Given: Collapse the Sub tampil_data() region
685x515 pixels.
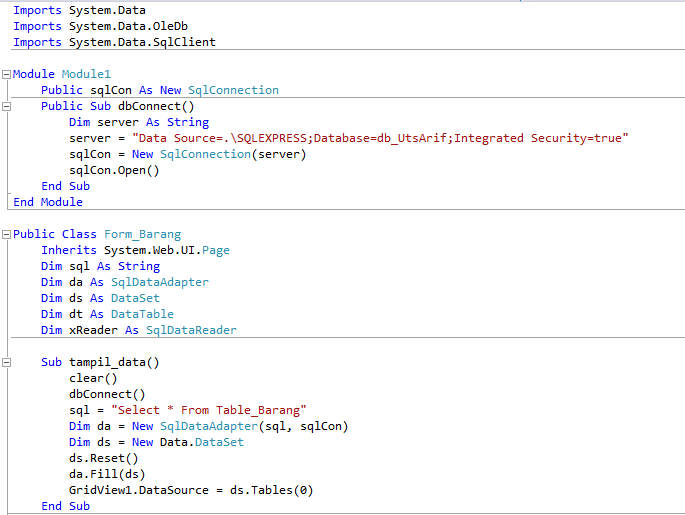Looking at the screenshot, I should (x=6, y=363).
